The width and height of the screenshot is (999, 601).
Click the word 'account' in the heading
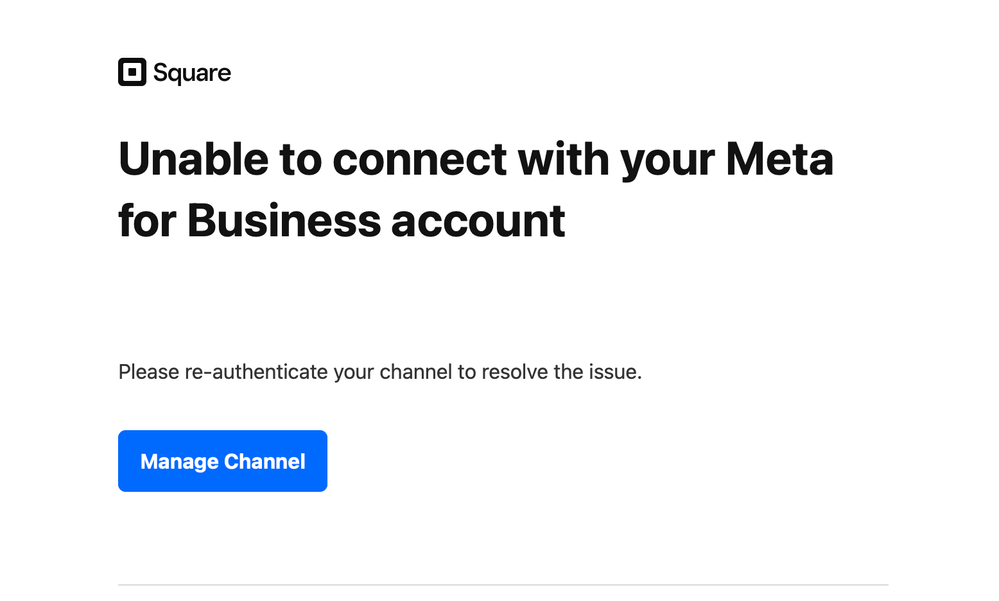tap(478, 220)
